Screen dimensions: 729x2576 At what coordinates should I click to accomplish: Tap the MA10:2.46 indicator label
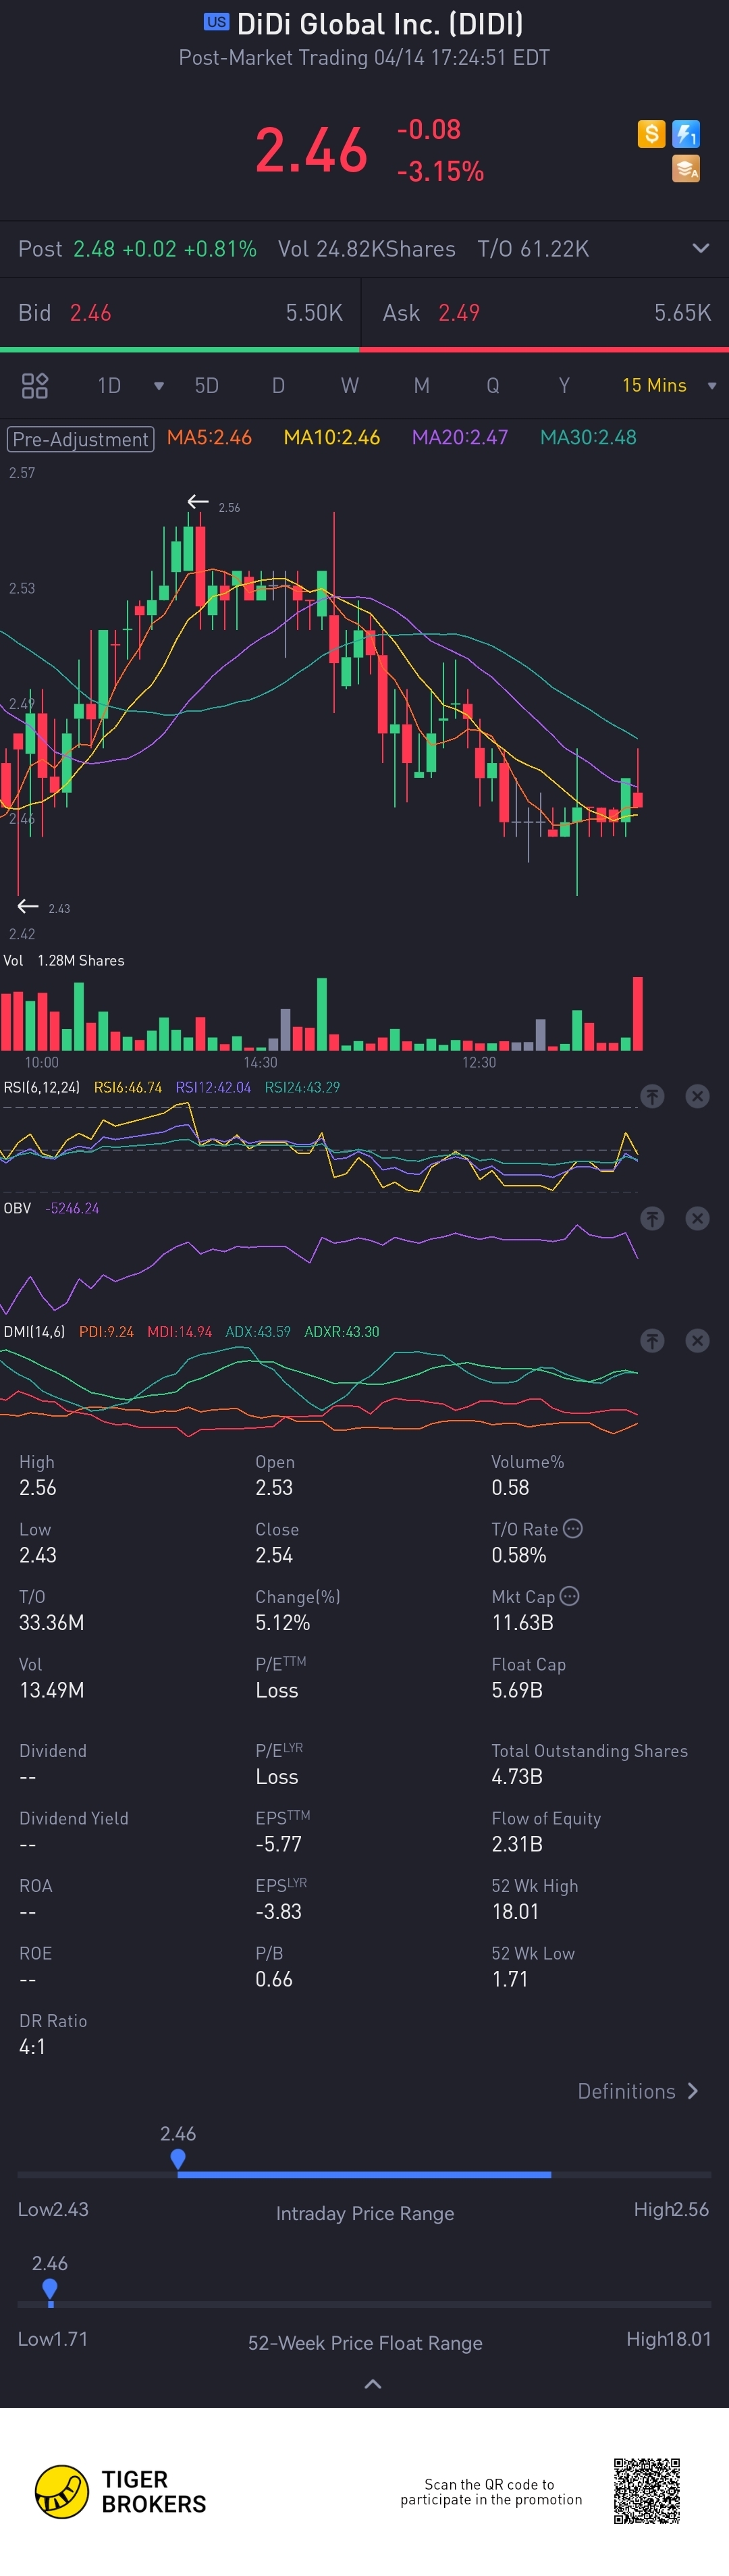point(332,437)
